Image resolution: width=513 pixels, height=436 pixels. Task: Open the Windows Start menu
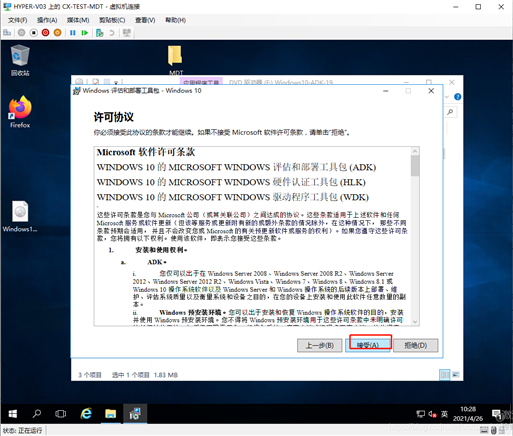click(x=13, y=414)
